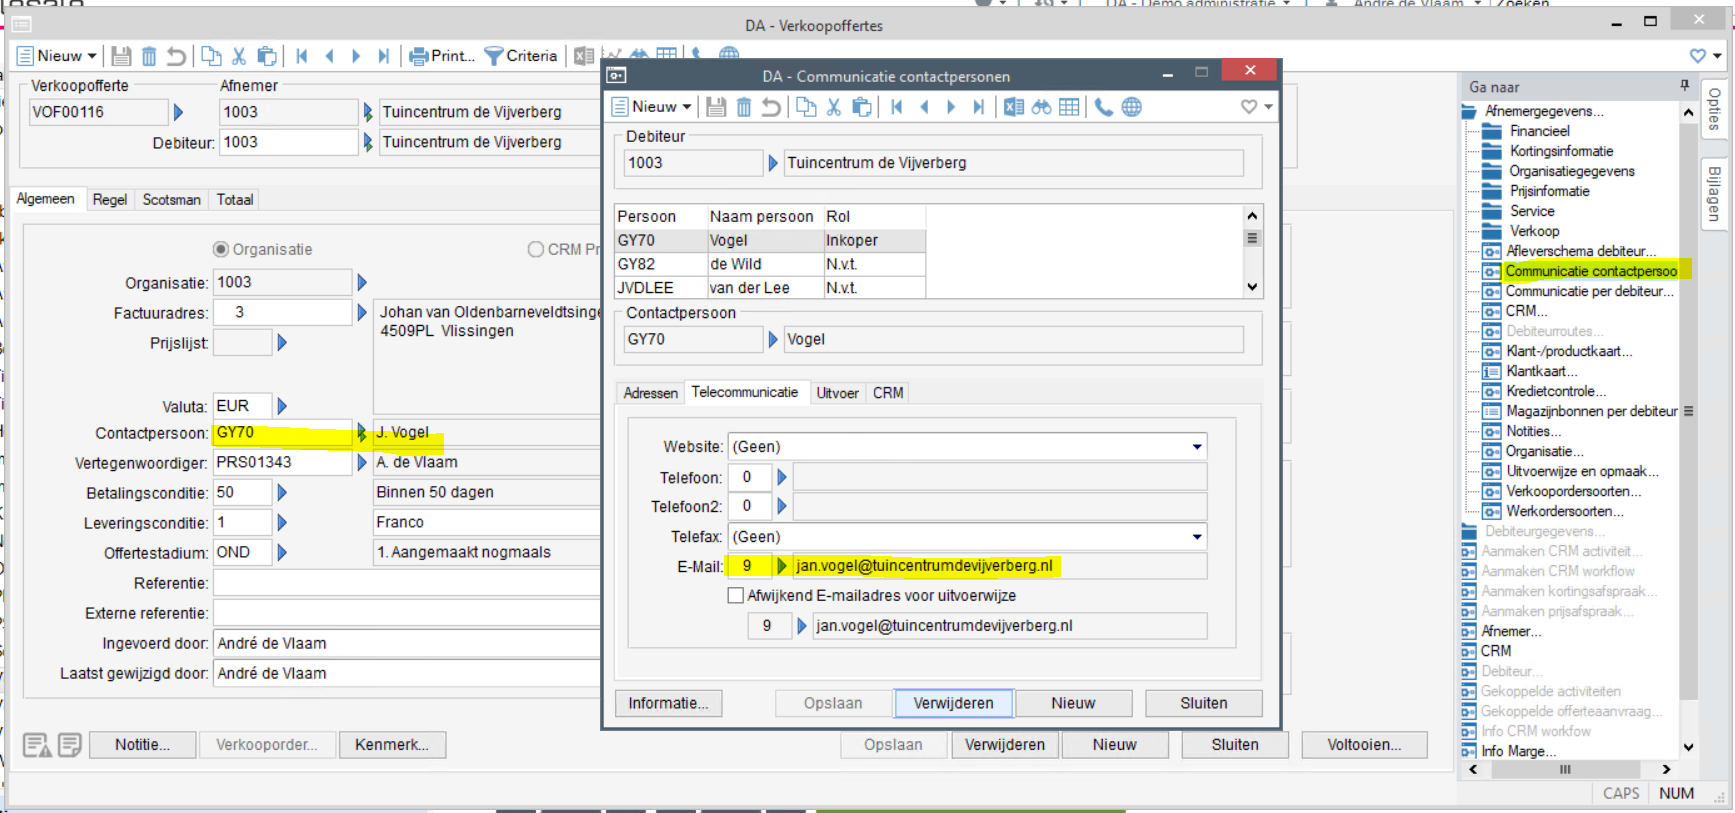This screenshot has height=813, width=1735.
Task: Switch to Uitvoer tab
Action: click(x=837, y=393)
